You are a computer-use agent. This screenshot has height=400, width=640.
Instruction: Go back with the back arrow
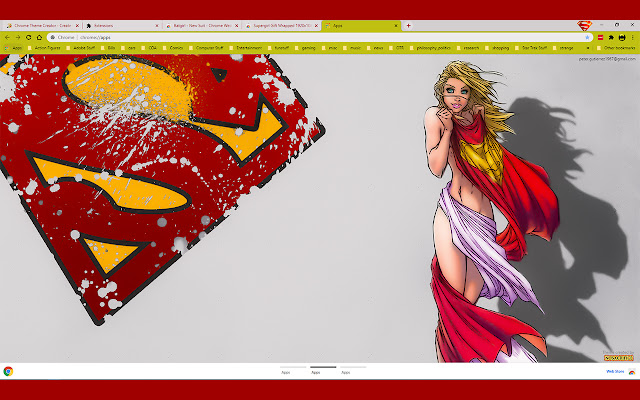pyautogui.click(x=7, y=37)
